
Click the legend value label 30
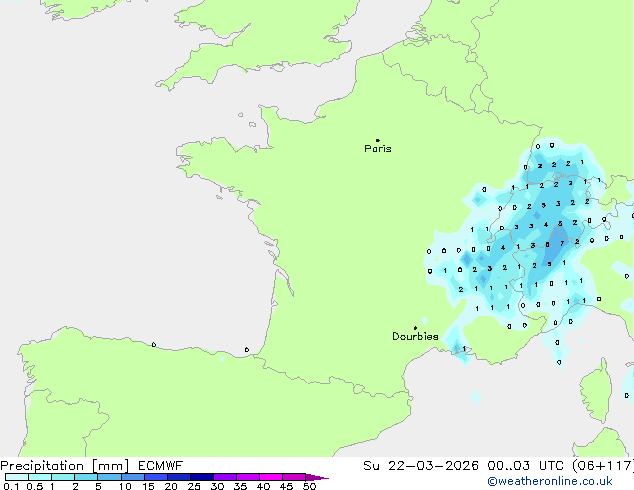217,486
